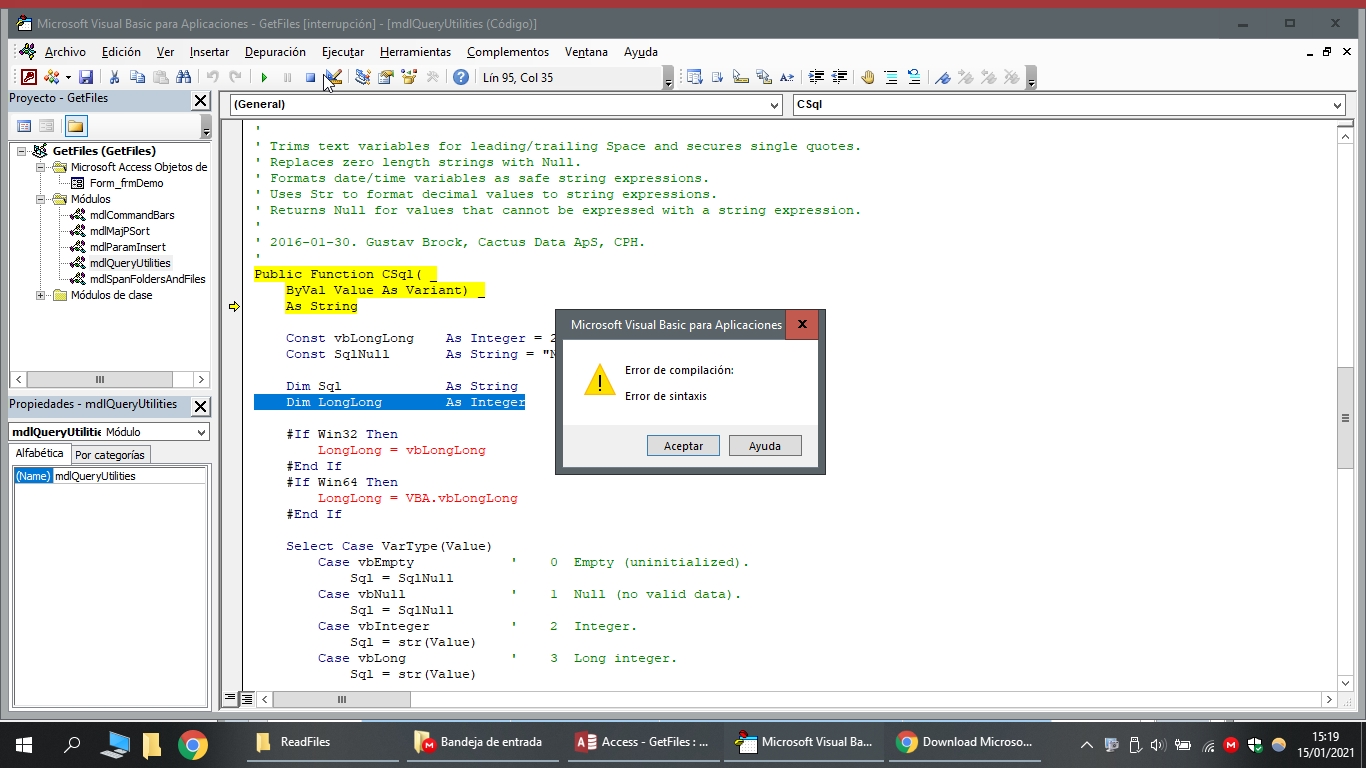Open the Object Browser toolbar icon
The width and height of the screenshot is (1366, 768).
(x=408, y=77)
